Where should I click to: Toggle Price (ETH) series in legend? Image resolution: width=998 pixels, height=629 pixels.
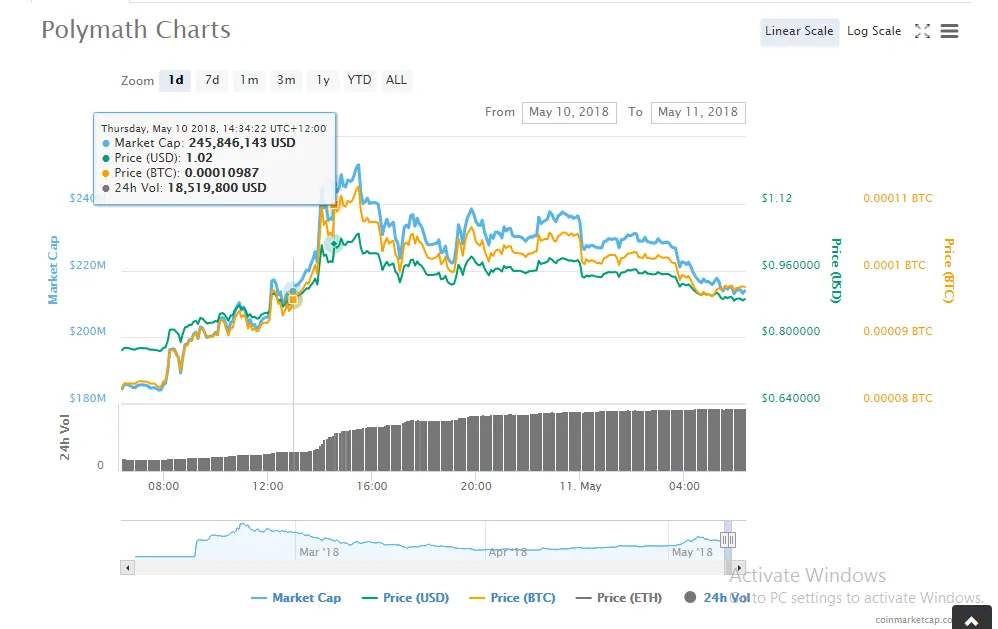[619, 598]
